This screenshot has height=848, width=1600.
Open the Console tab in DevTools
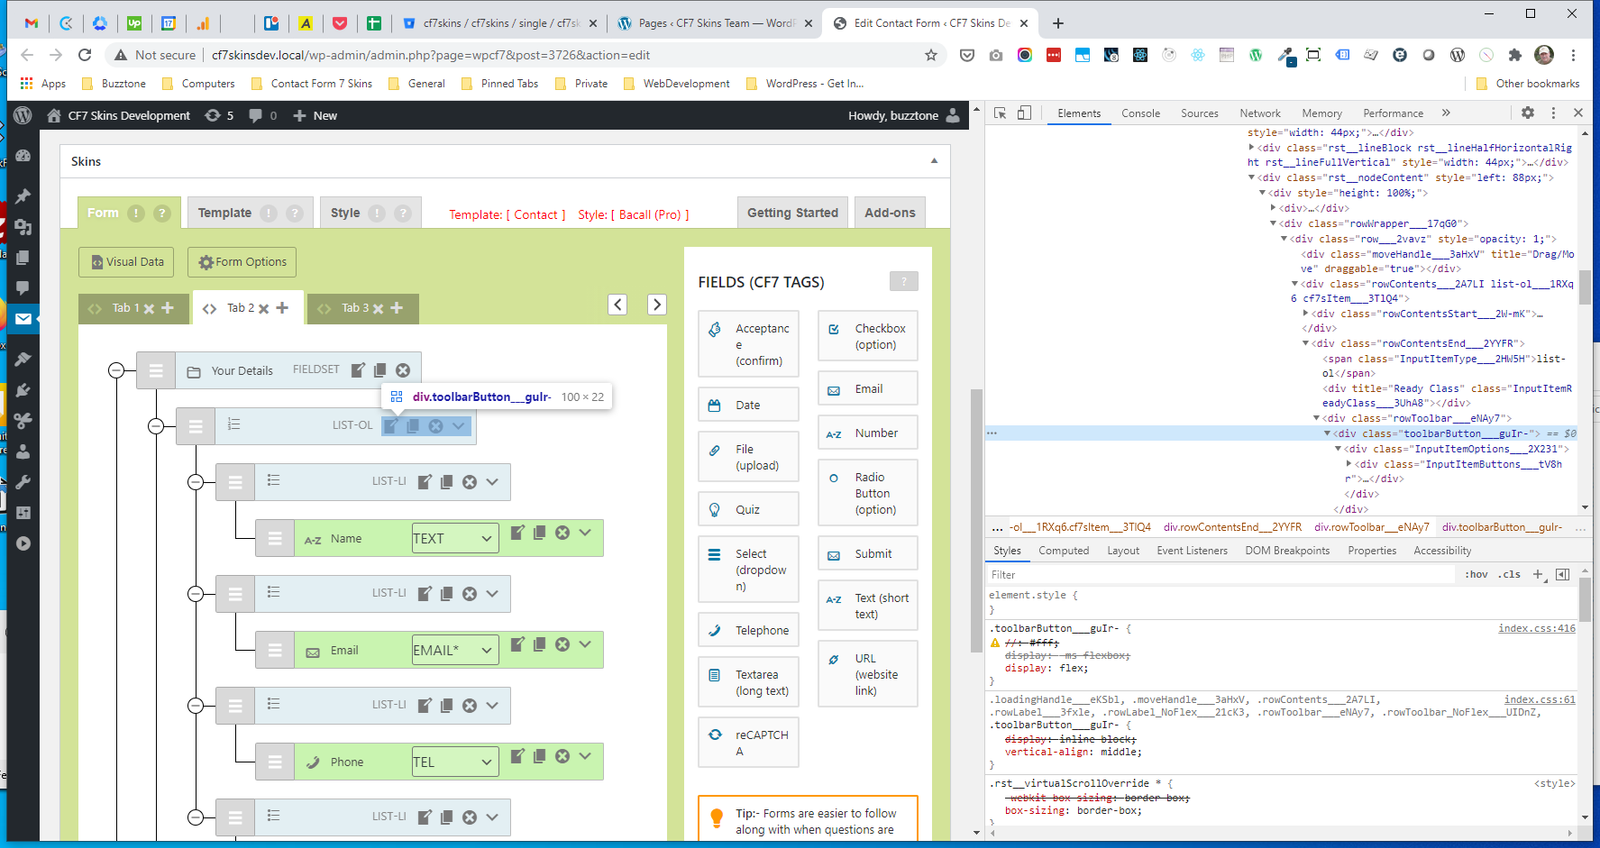click(1140, 113)
